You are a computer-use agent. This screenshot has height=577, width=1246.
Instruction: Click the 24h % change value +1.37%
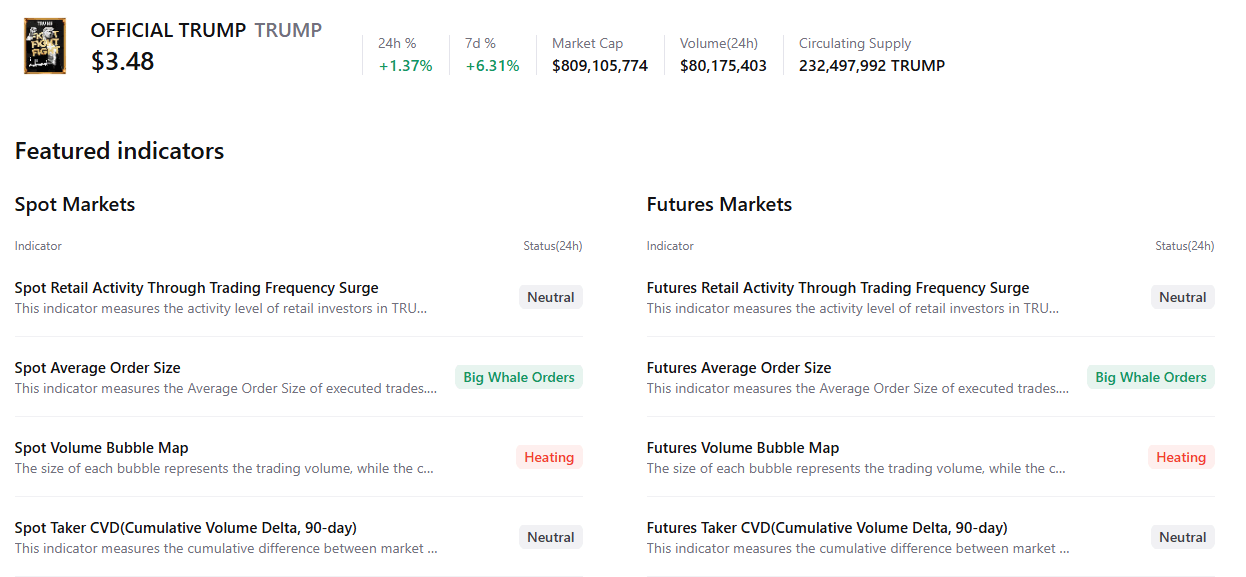[x=405, y=66]
